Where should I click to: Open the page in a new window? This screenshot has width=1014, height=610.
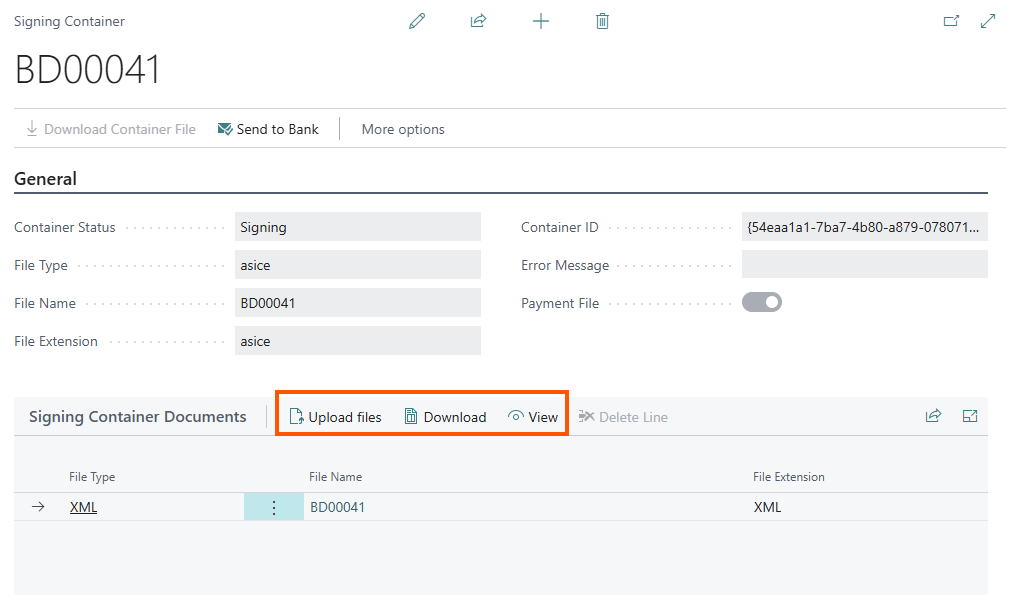tap(951, 21)
